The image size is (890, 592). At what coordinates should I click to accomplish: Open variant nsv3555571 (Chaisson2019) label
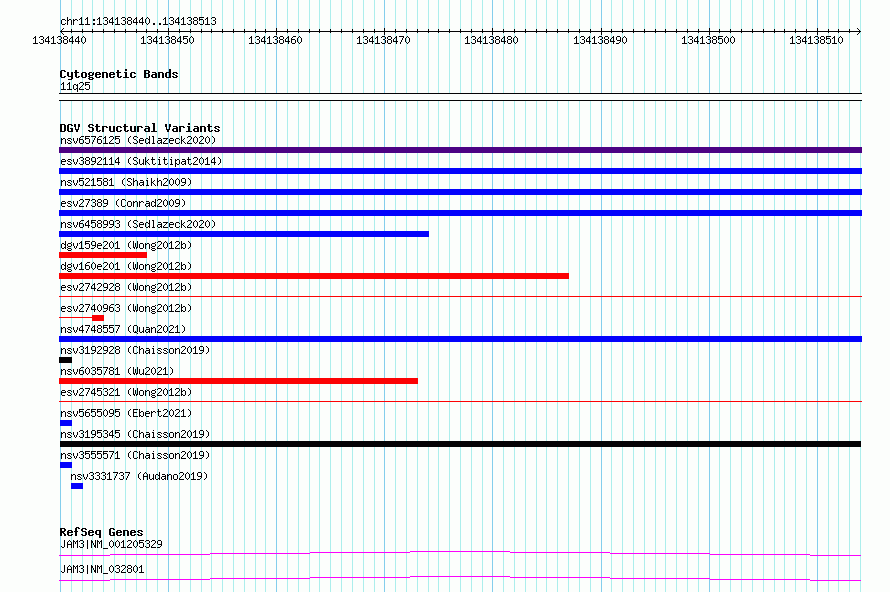point(135,455)
